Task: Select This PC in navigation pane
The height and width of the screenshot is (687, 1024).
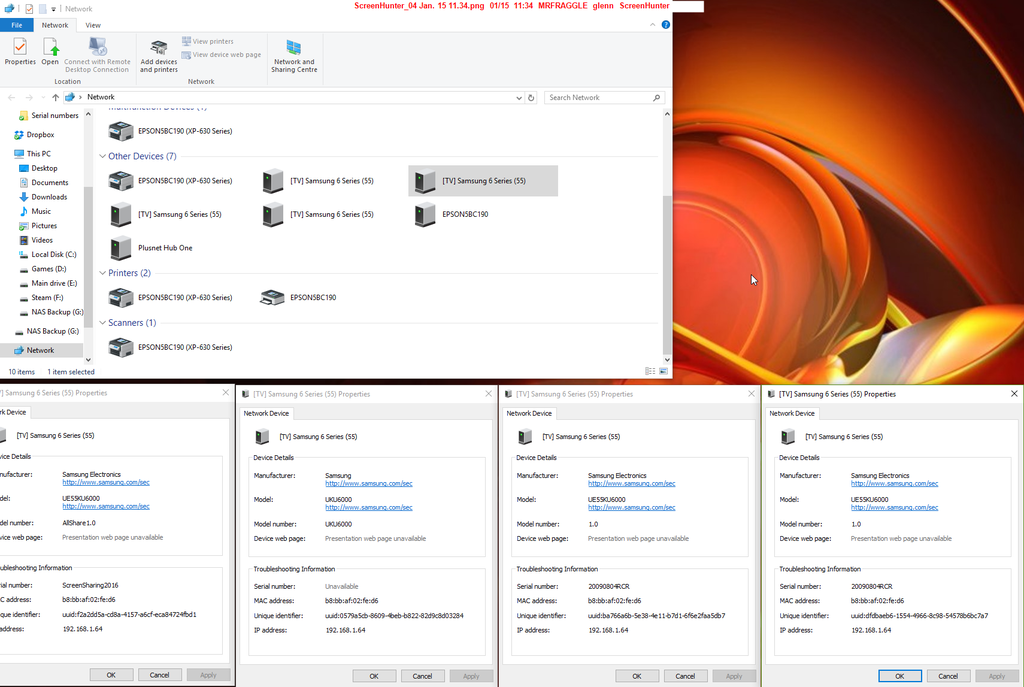Action: [32, 154]
